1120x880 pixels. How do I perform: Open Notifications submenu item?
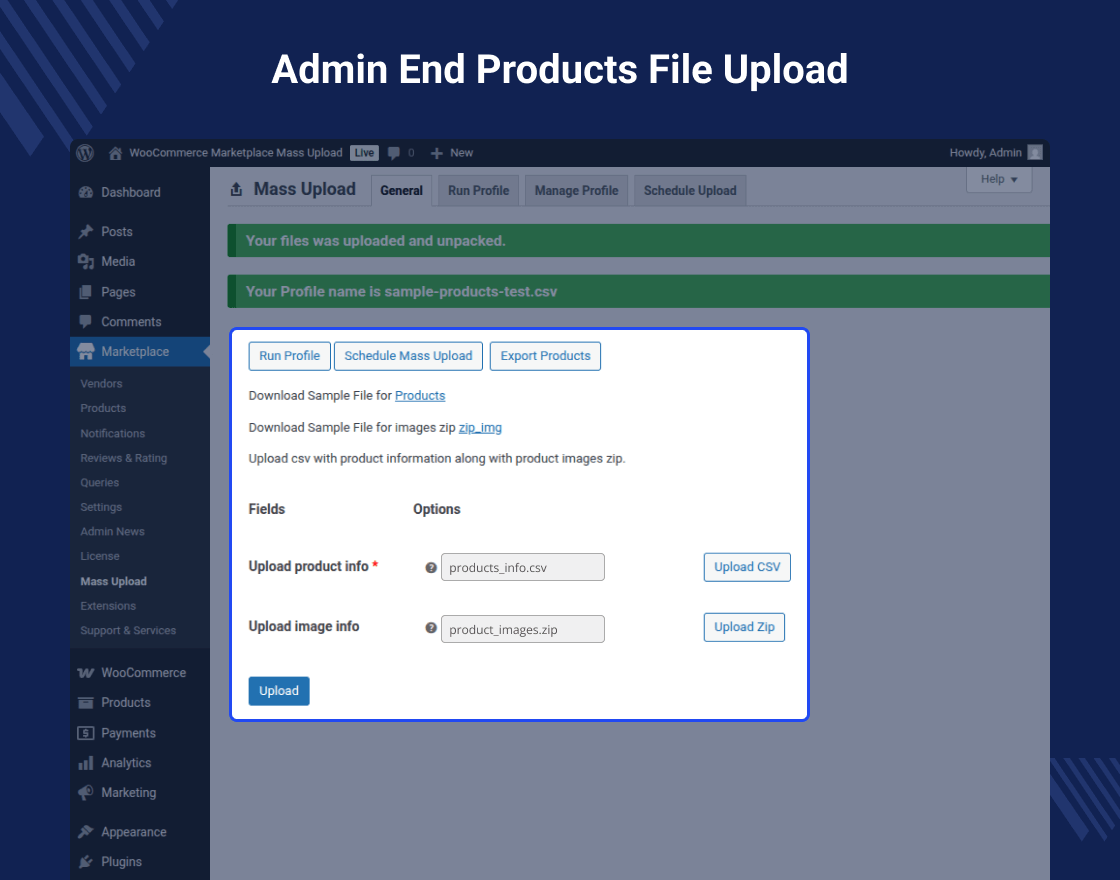pyautogui.click(x=112, y=434)
